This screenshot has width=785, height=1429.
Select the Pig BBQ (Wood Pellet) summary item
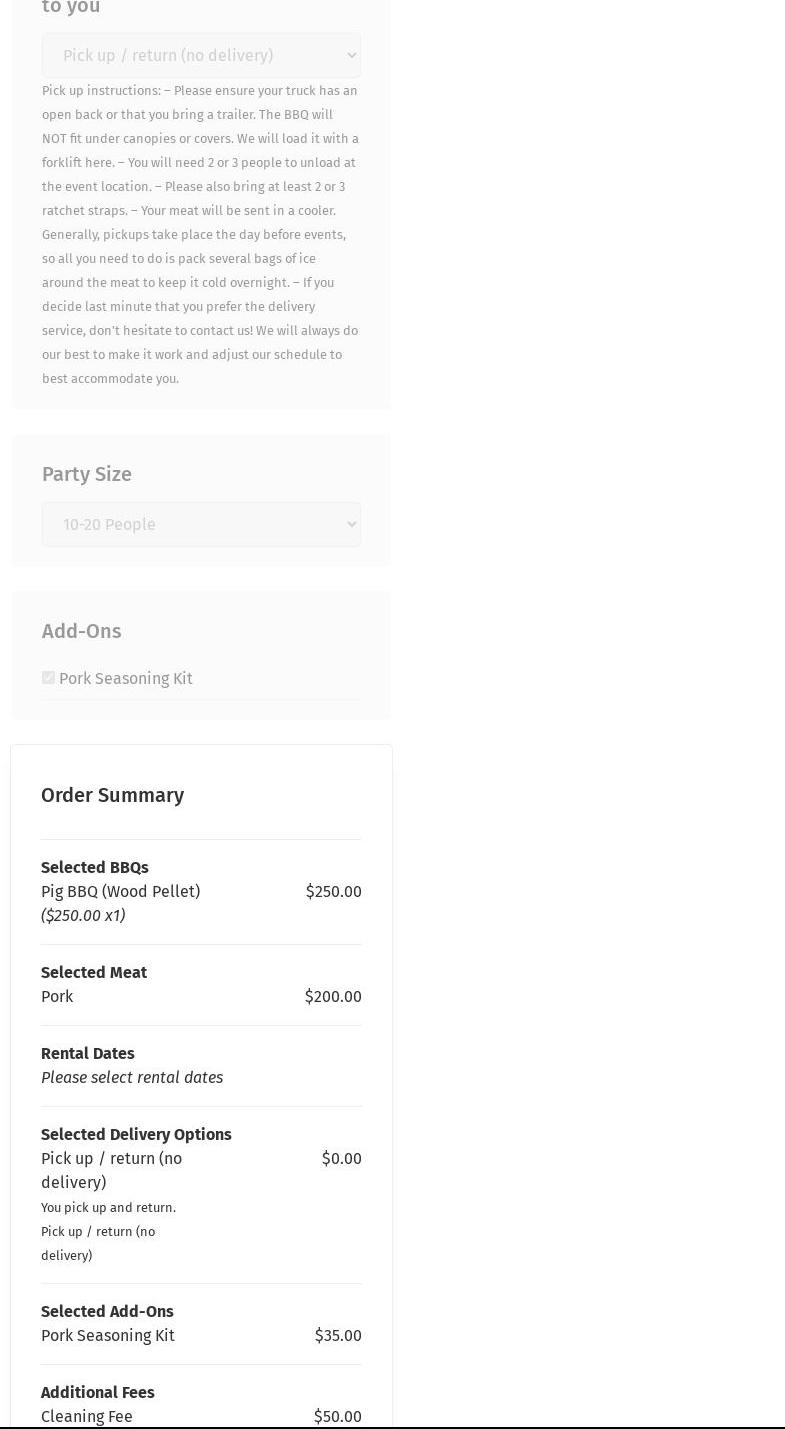pos(120,891)
